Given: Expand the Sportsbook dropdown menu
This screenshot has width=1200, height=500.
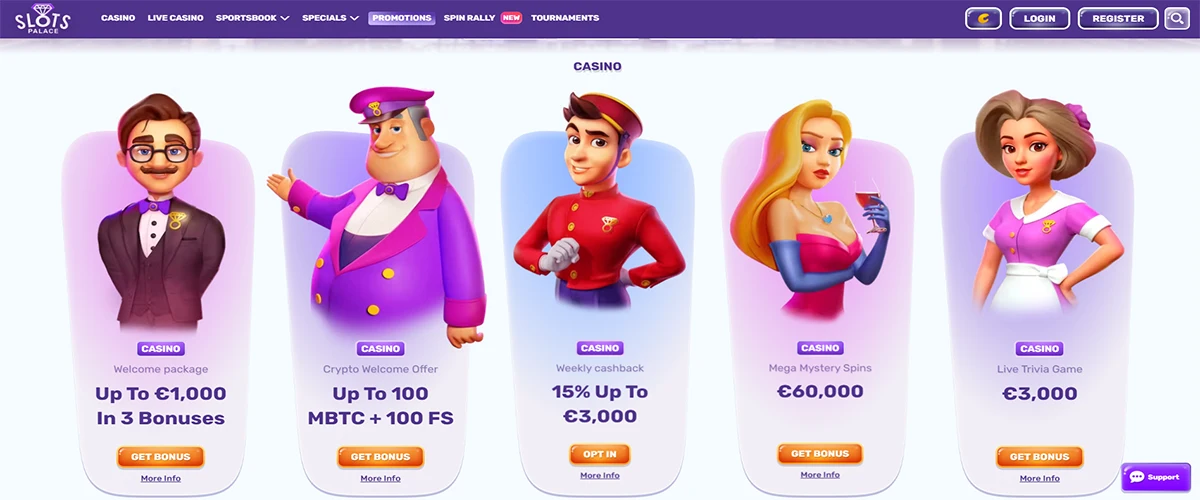Looking at the screenshot, I should [x=252, y=18].
